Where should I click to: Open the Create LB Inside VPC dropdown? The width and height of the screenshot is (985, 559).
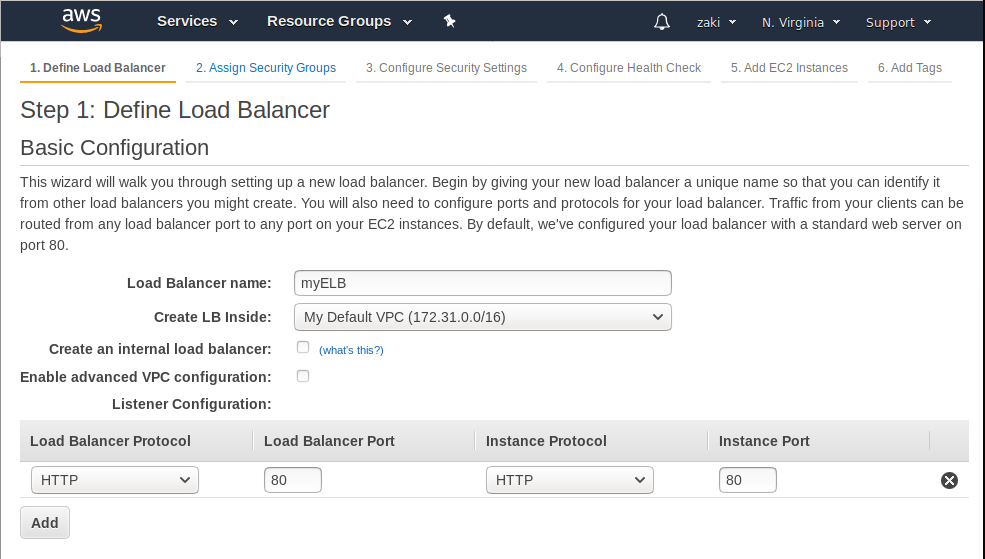(482, 317)
